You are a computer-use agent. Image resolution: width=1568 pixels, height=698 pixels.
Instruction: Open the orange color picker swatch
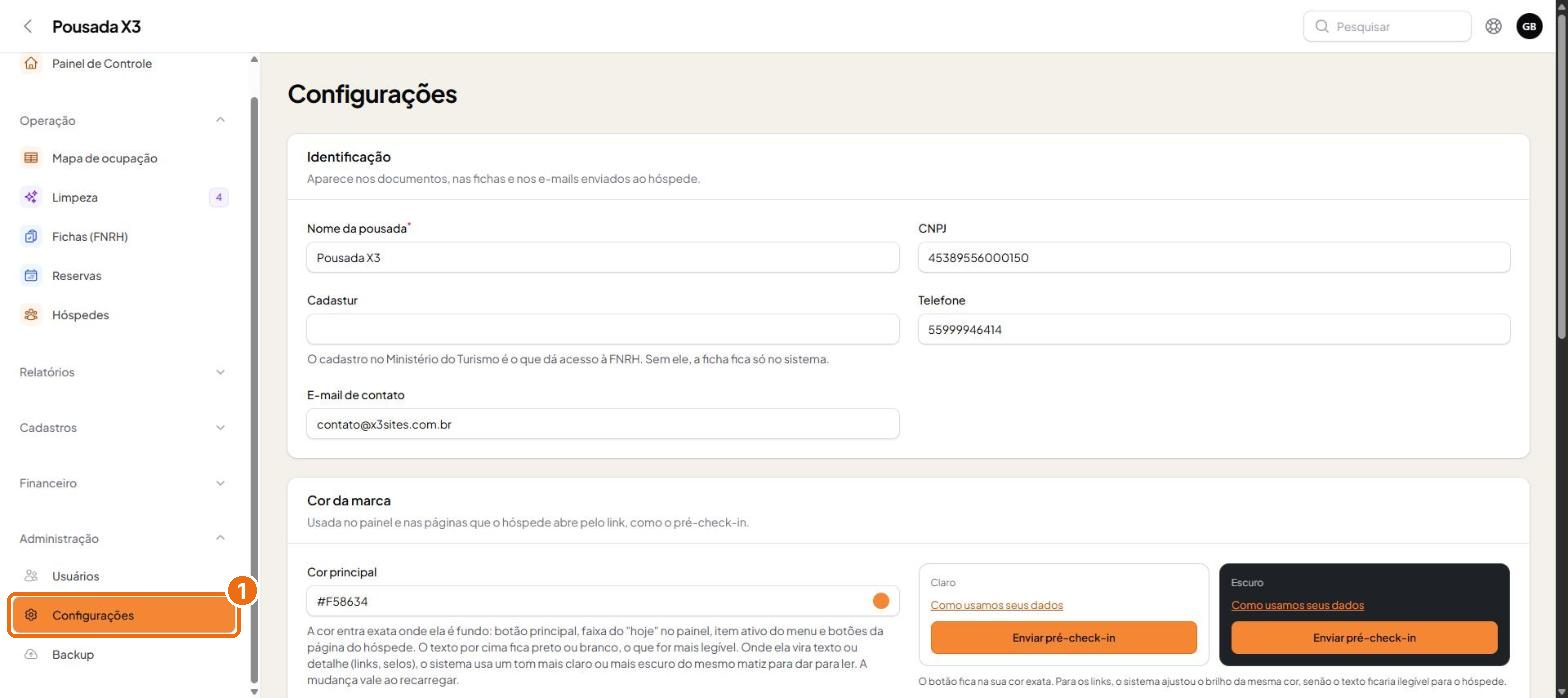click(881, 601)
